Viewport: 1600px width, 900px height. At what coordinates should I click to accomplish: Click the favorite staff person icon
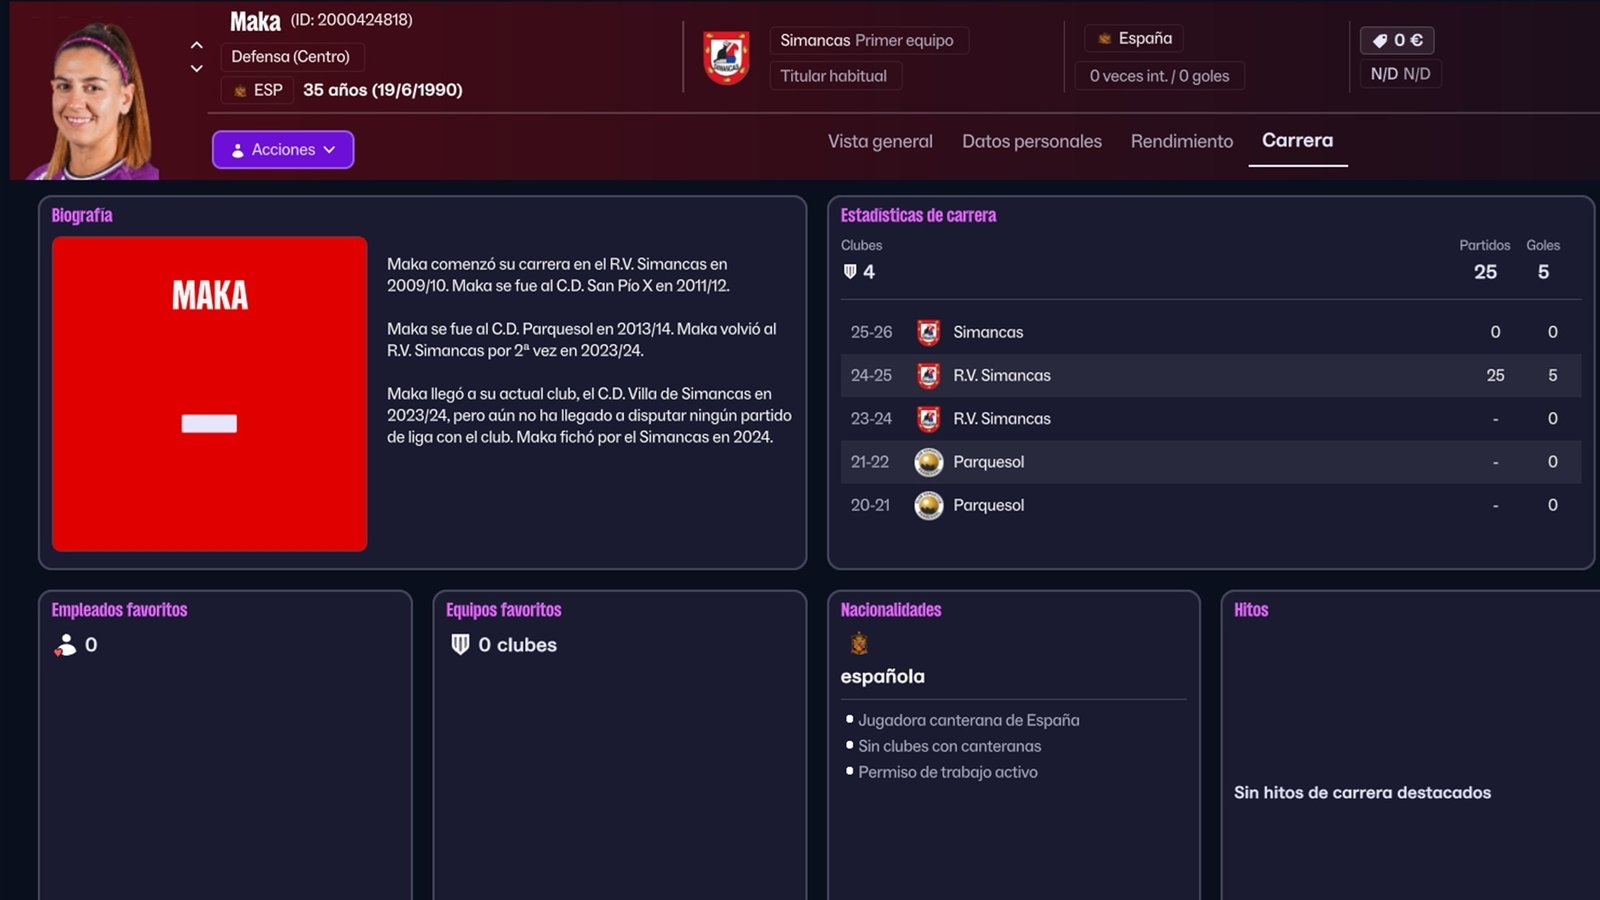[65, 645]
